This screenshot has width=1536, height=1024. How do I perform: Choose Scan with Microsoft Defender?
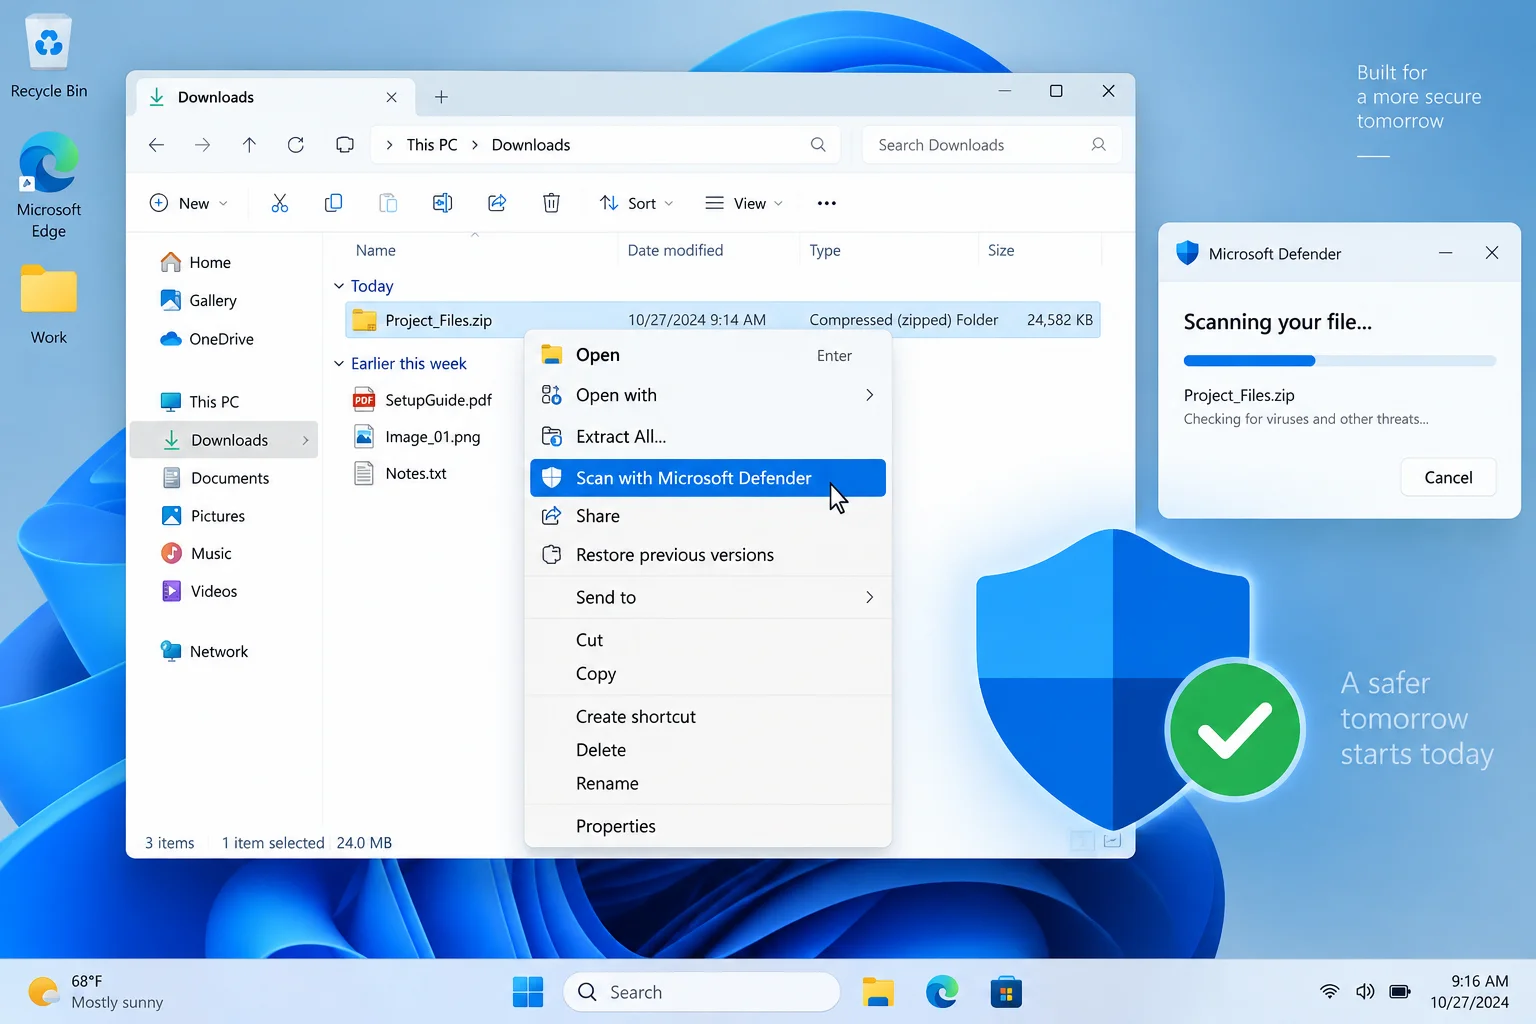(708, 478)
